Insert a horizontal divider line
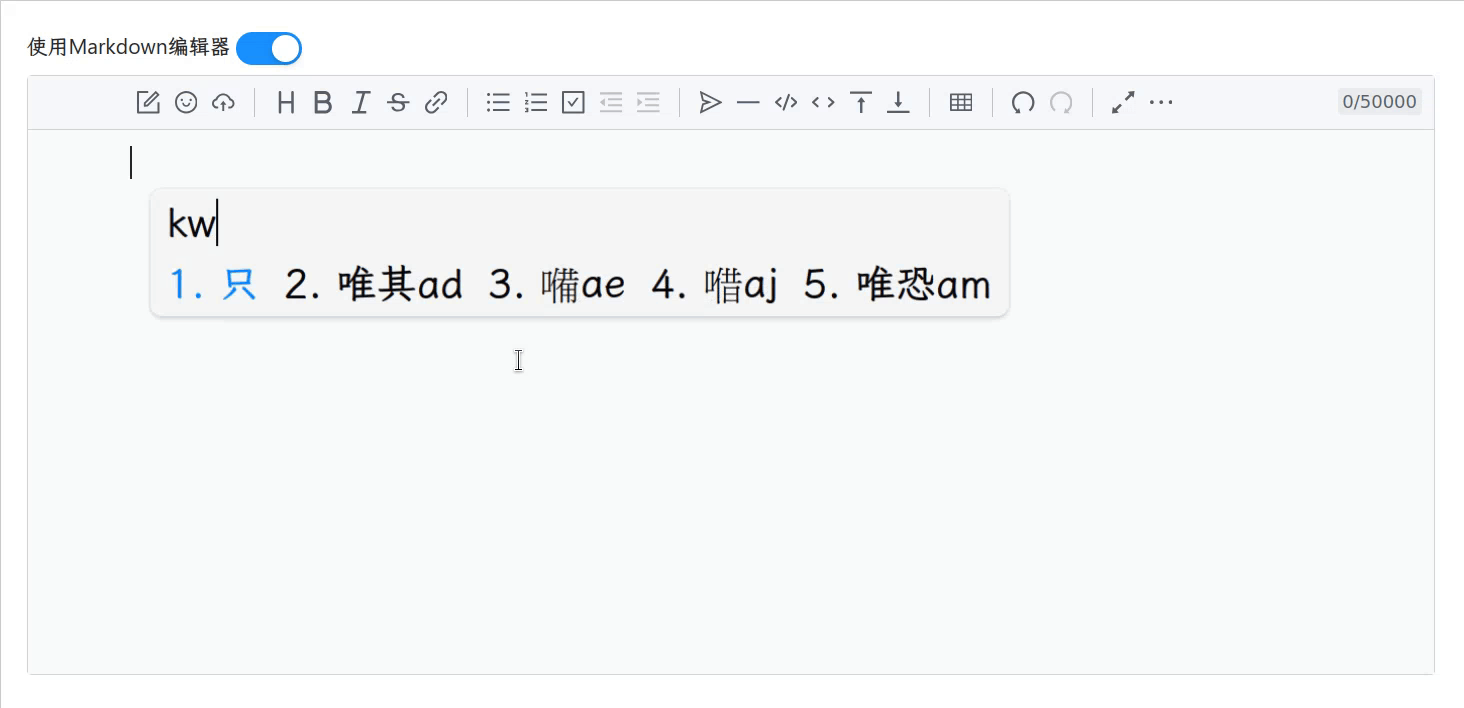1464x708 pixels. tap(748, 102)
